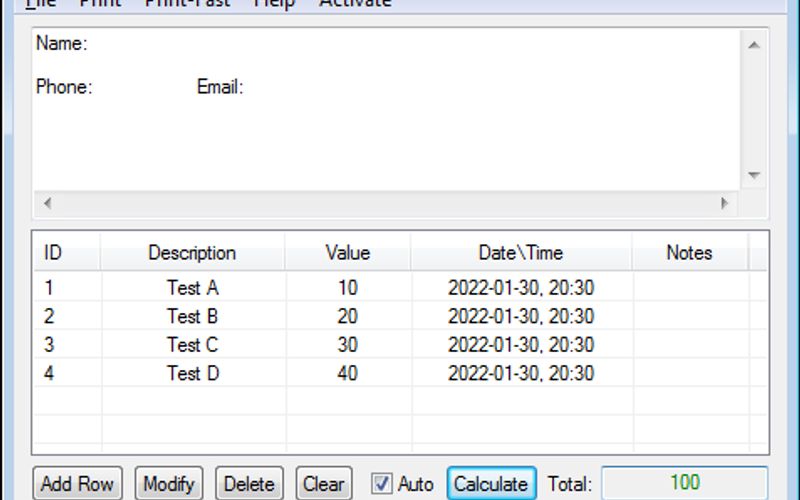The image size is (800, 500).
Task: Click the Date\Time column header
Action: tap(520, 253)
